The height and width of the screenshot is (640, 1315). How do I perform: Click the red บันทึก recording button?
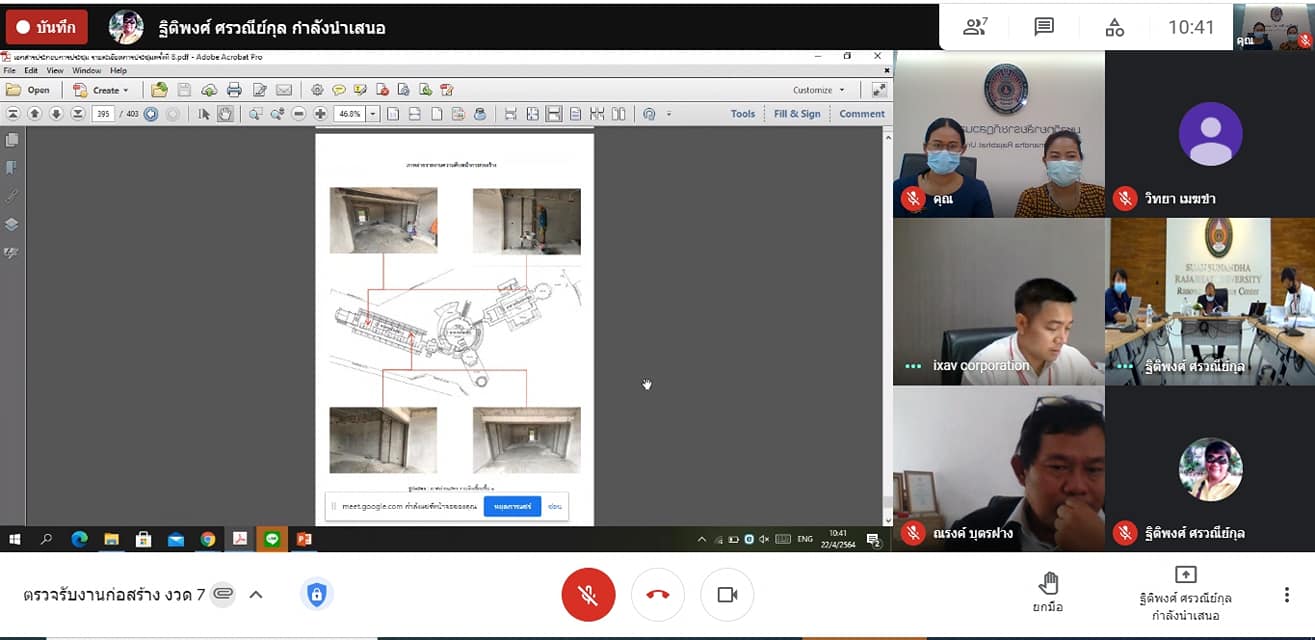pyautogui.click(x=47, y=27)
